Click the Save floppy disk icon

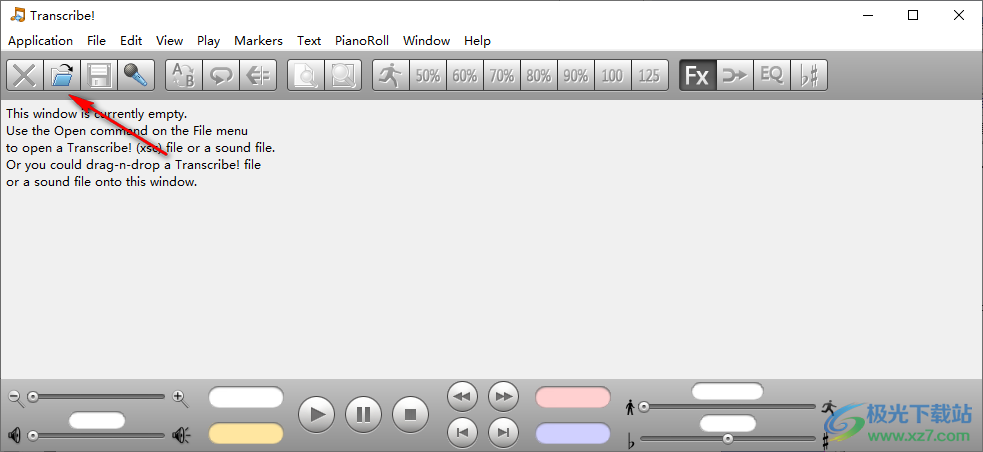pyautogui.click(x=99, y=76)
